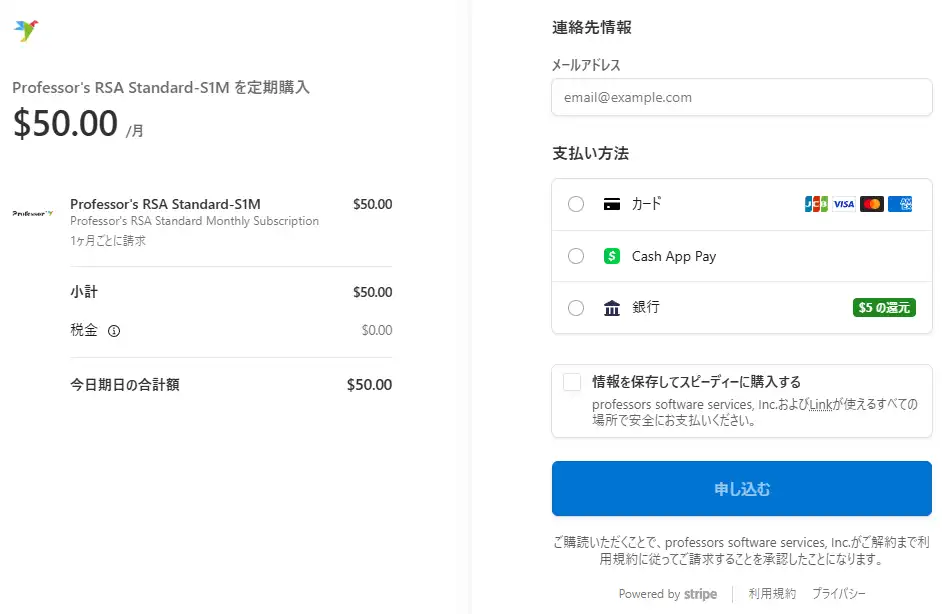Click the Professor's product logo thumbnail
This screenshot has width=942, height=614.
(33, 213)
